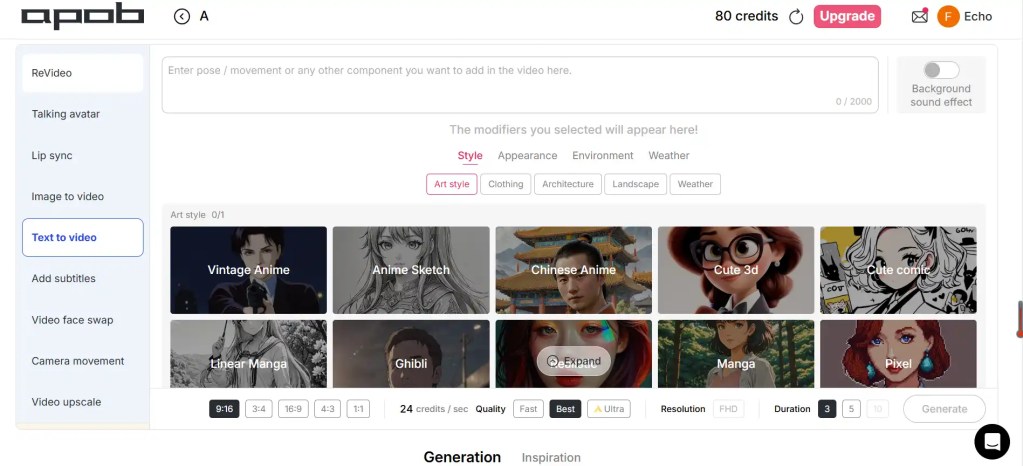Select the Weather filter chip
The width and height of the screenshot is (1023, 466).
pos(695,184)
